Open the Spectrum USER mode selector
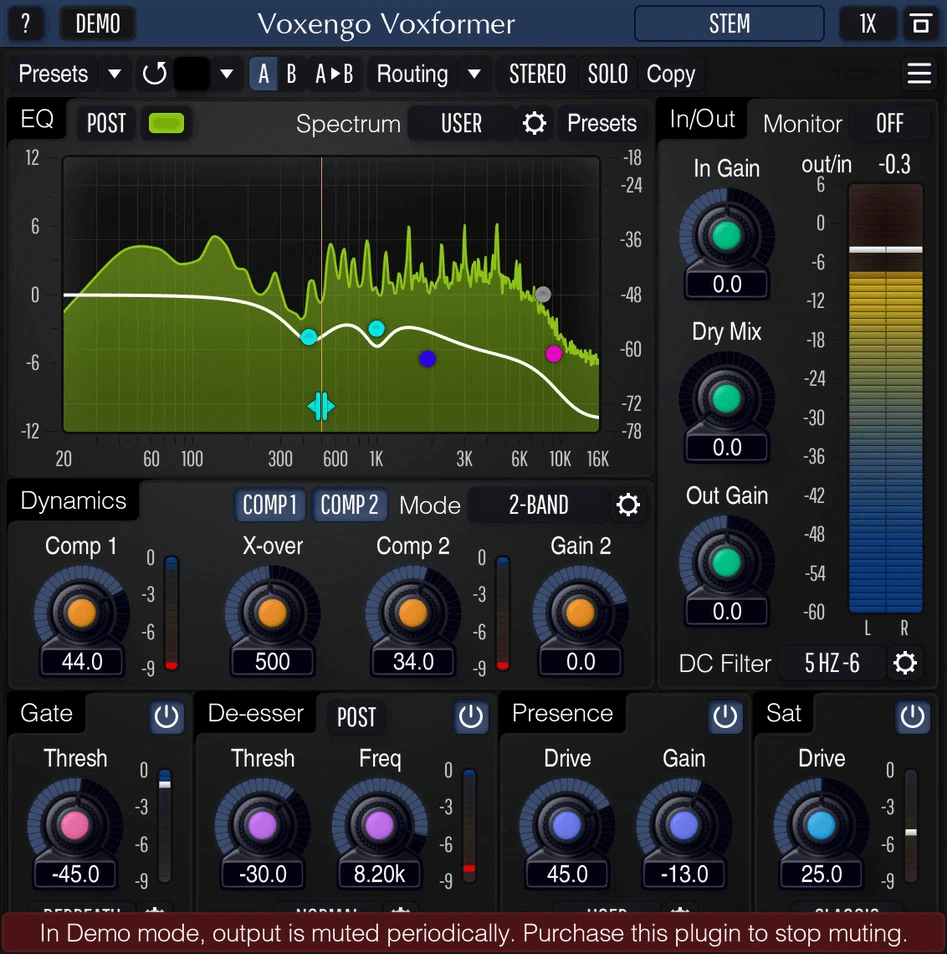The width and height of the screenshot is (947, 954). (x=461, y=124)
